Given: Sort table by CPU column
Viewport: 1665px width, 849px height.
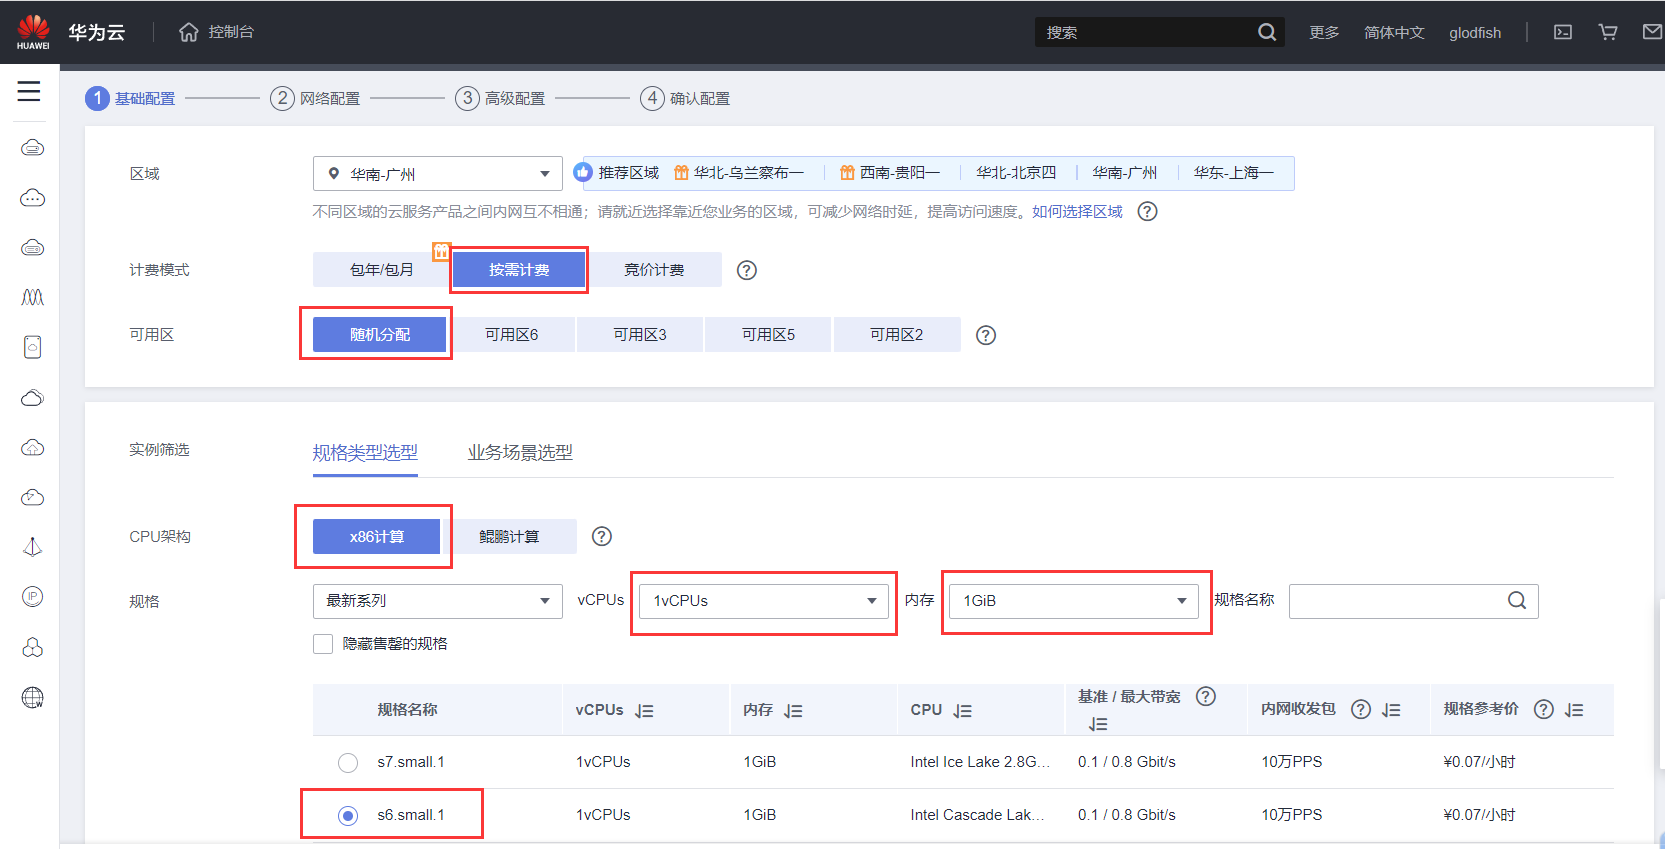Looking at the screenshot, I should pyautogui.click(x=962, y=711).
